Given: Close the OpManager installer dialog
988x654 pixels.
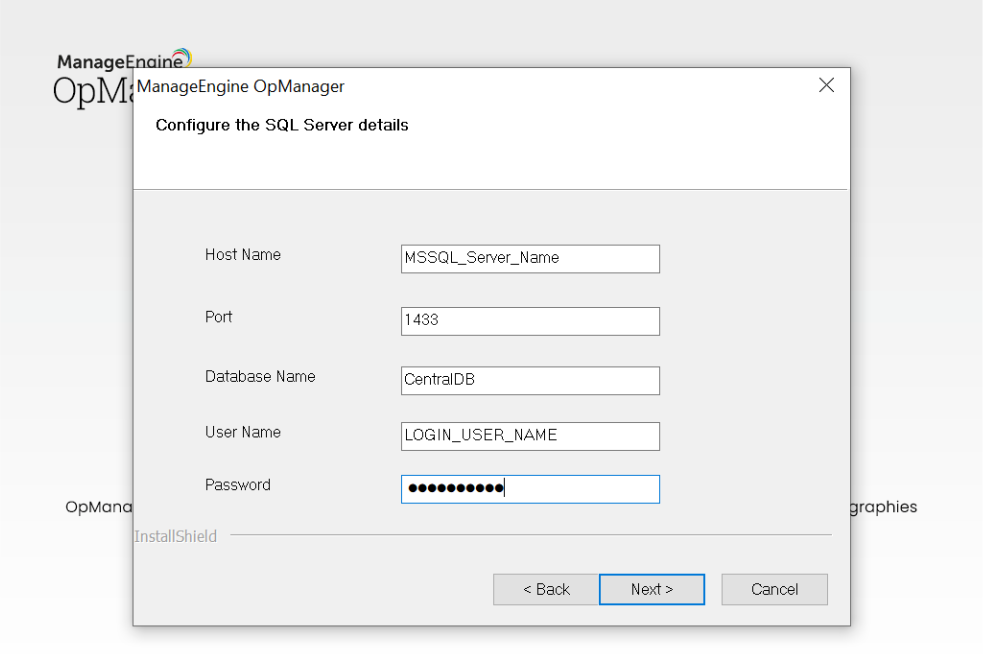Looking at the screenshot, I should pos(826,86).
